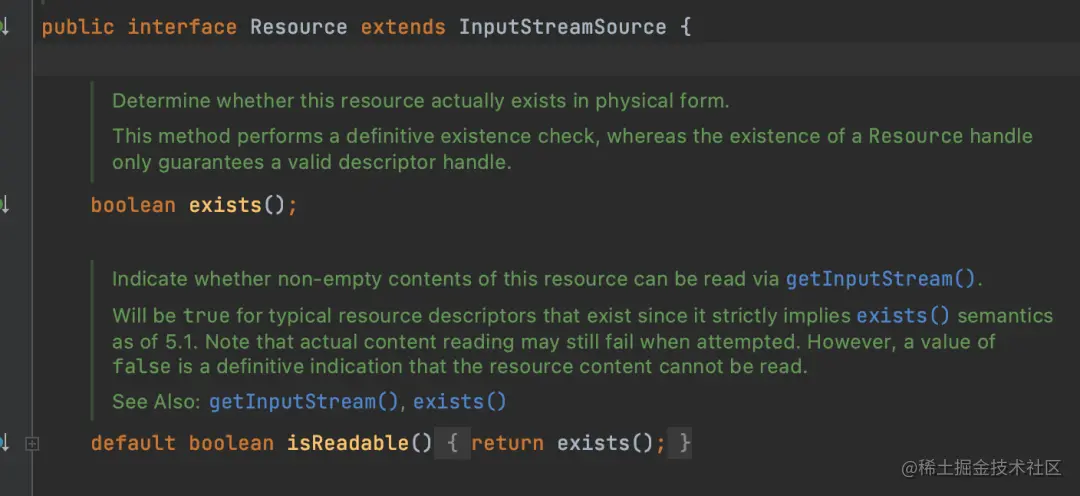This screenshot has height=496, width=1080.
Task: Click the exists method name in its declaration
Action: [225, 205]
